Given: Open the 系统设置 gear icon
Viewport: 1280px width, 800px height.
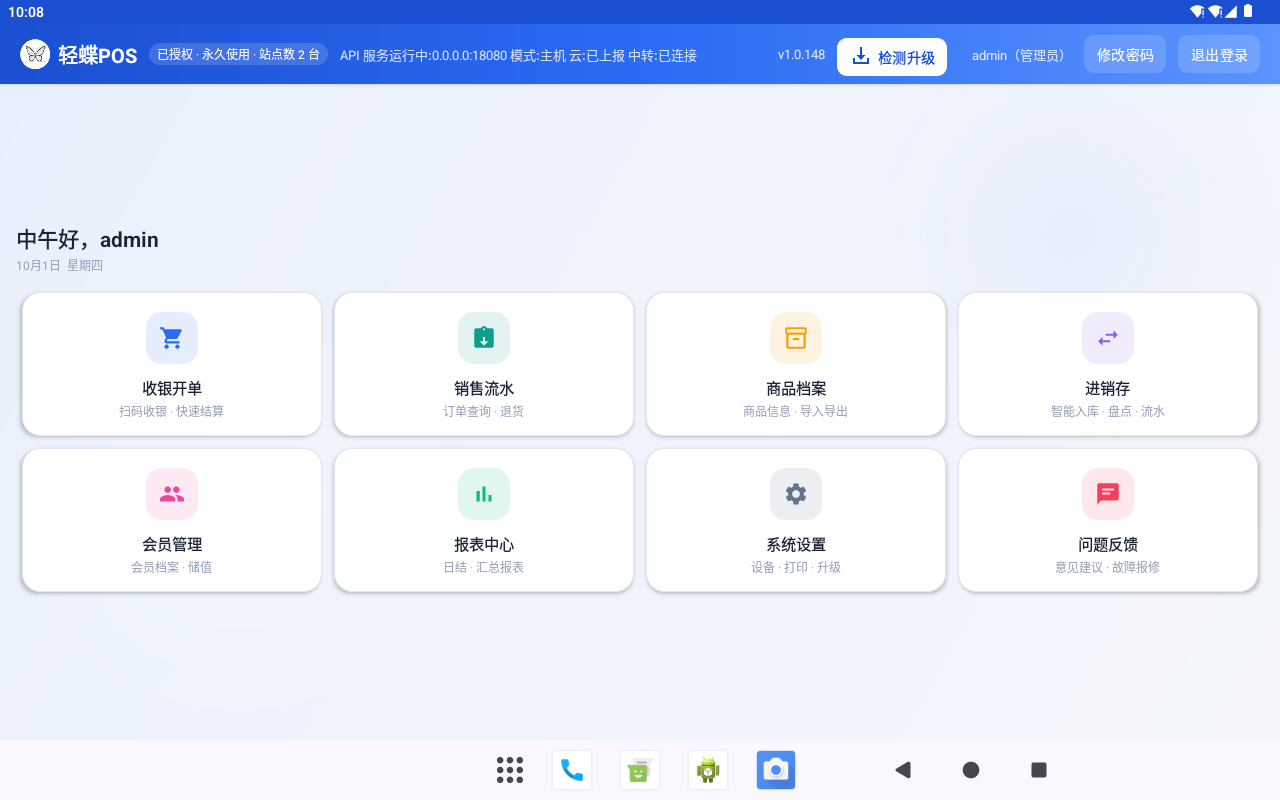Looking at the screenshot, I should click(x=796, y=494).
